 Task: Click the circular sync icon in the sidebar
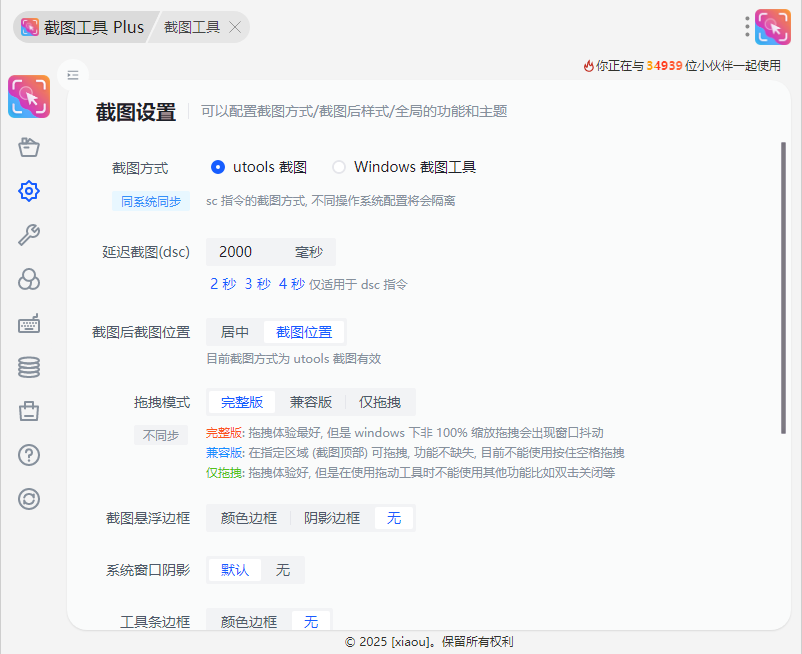tap(29, 499)
